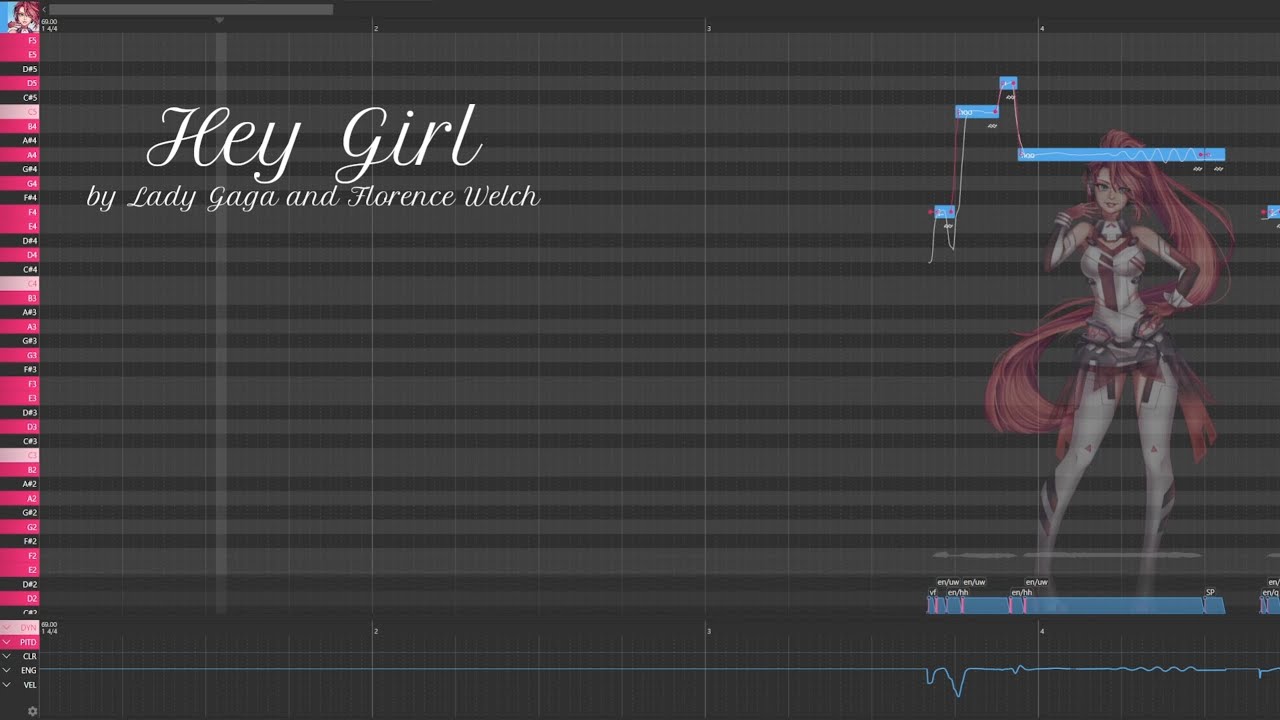Select the DYN parameter label

(x=28, y=628)
